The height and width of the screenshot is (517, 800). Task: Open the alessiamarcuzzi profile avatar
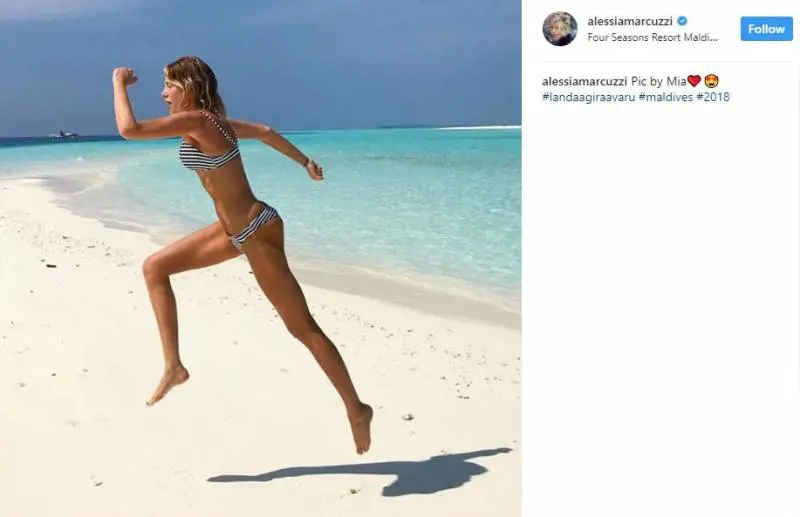click(x=560, y=29)
